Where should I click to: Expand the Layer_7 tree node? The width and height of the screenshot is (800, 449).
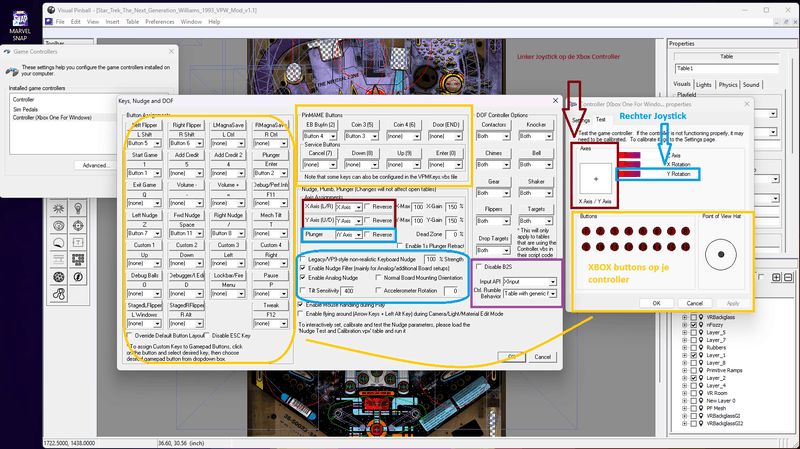[685, 340]
